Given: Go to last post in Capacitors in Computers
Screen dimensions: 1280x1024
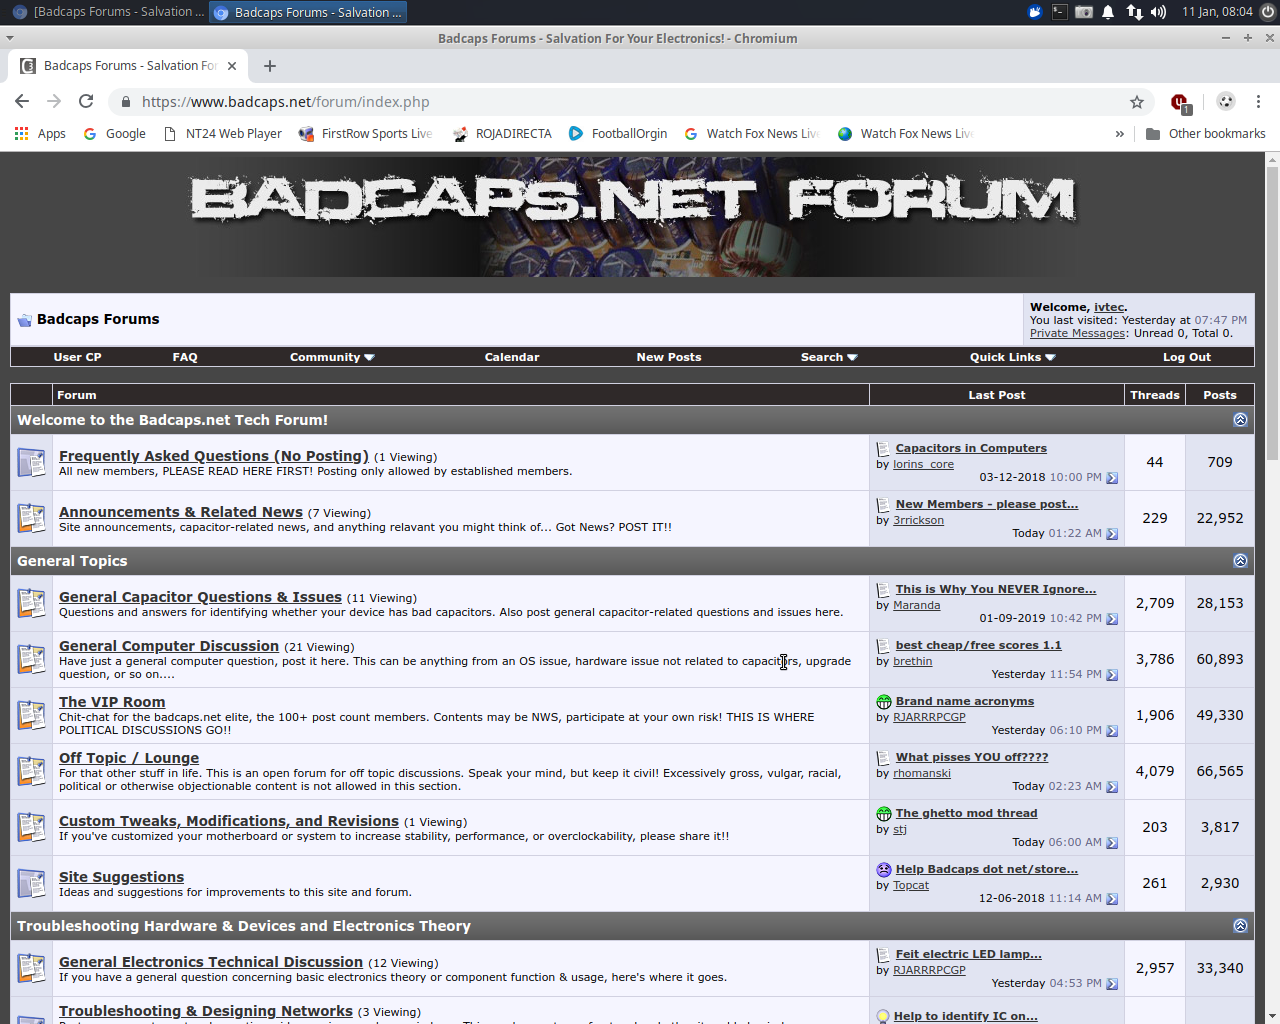Looking at the screenshot, I should point(1112,478).
